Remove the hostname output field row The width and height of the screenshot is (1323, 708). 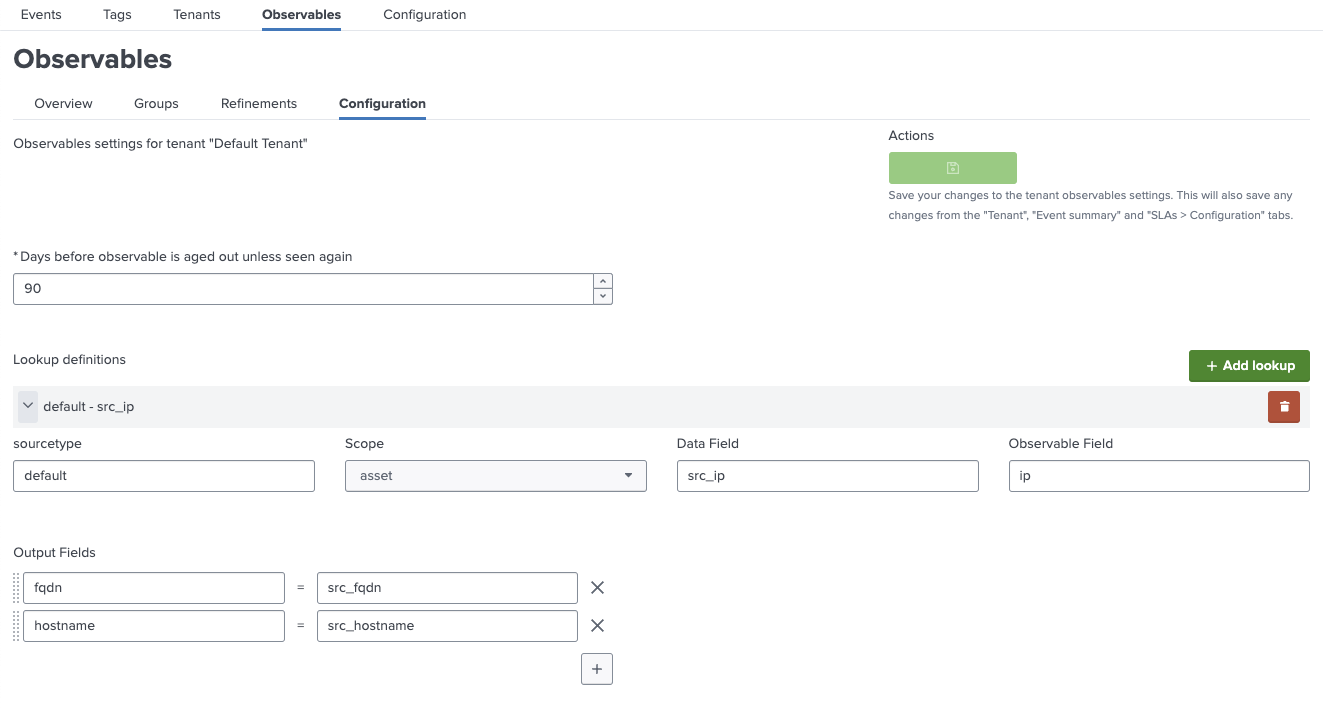tap(597, 626)
